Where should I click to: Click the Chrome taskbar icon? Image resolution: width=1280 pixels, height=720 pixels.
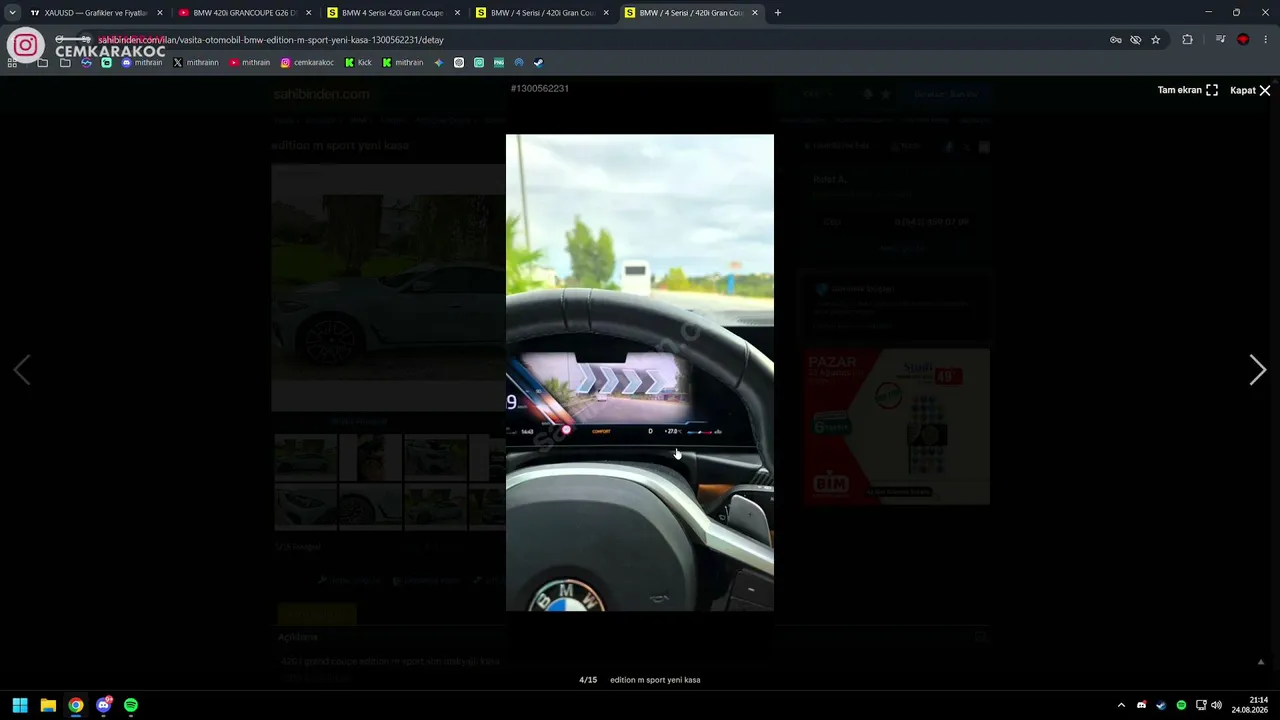tap(76, 705)
